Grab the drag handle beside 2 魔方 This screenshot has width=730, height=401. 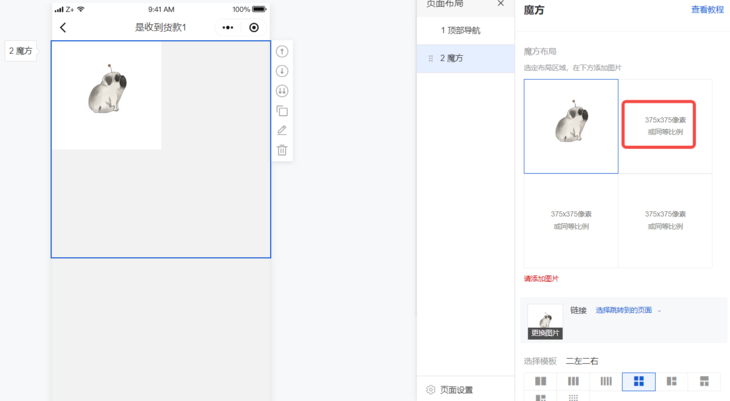[x=431, y=58]
